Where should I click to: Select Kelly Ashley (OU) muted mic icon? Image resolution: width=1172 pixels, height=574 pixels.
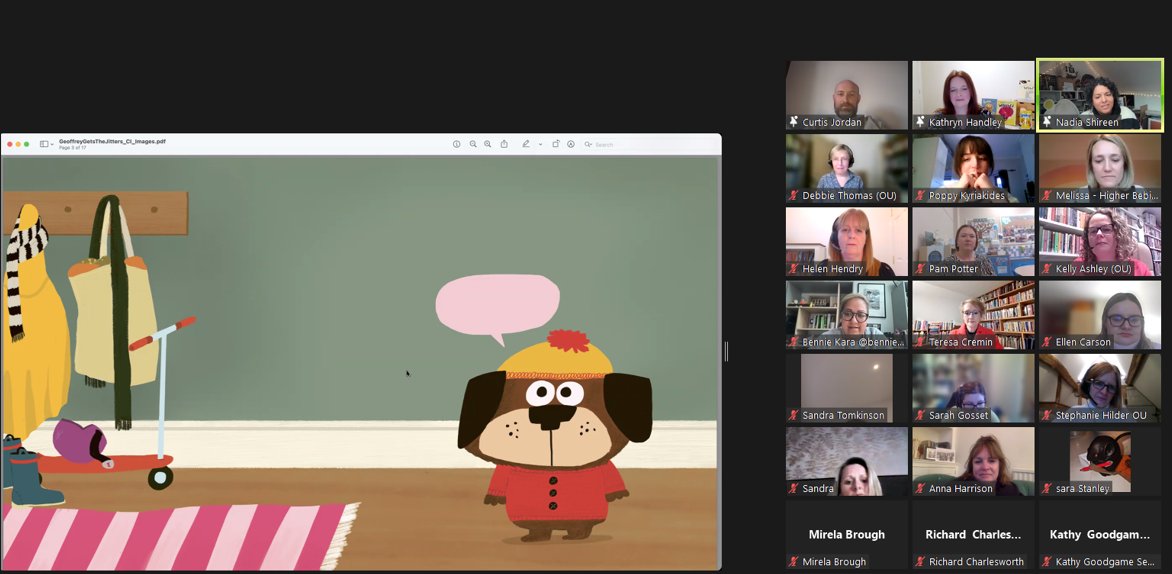point(1047,268)
